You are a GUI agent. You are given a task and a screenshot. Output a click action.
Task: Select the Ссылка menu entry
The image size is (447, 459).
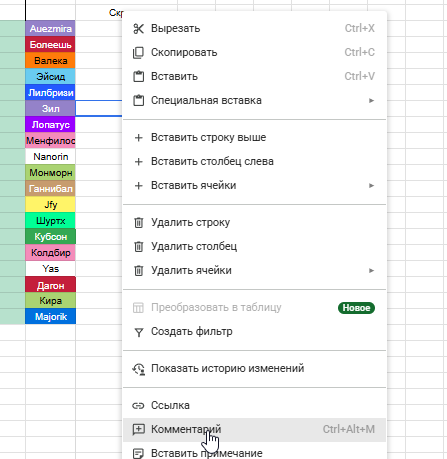[254, 405]
